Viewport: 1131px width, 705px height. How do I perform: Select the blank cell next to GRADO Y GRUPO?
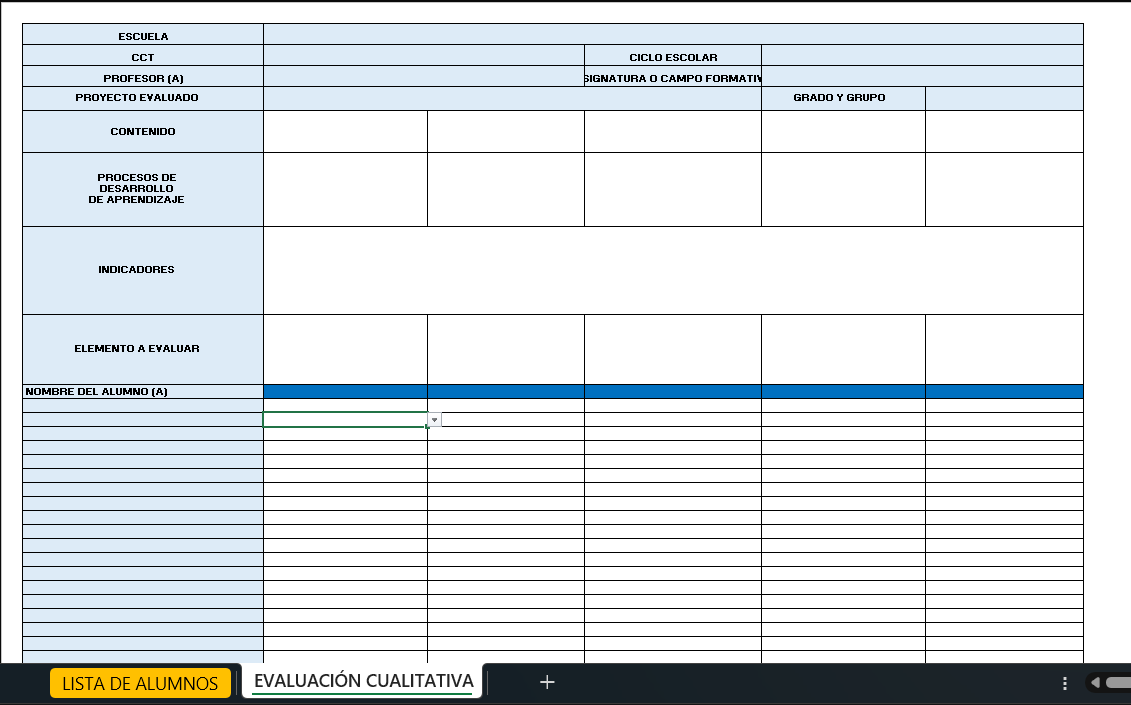pos(1003,98)
